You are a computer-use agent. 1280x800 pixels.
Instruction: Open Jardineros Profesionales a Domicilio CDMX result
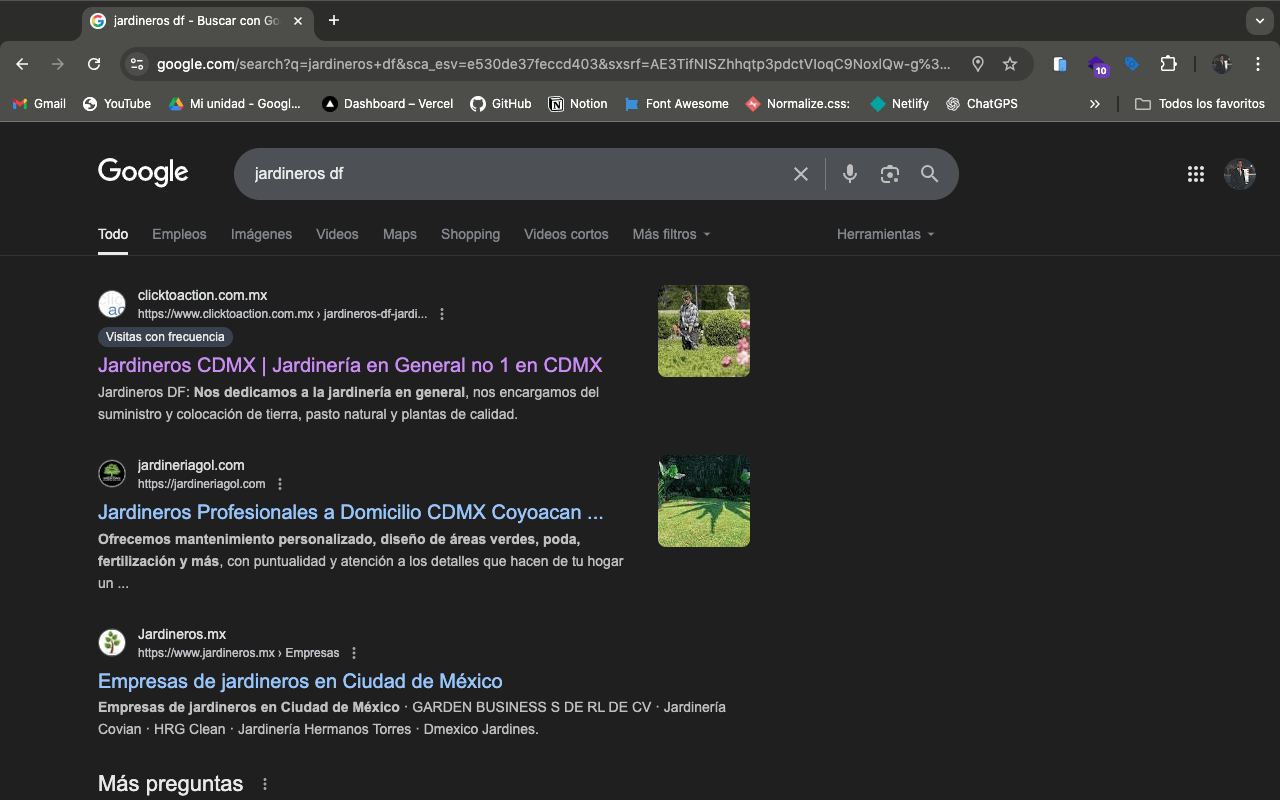coord(351,512)
